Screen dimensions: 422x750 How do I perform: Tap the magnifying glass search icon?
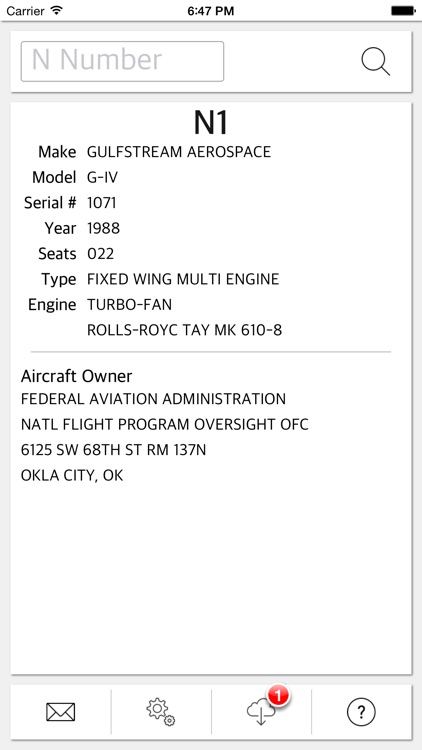[376, 62]
